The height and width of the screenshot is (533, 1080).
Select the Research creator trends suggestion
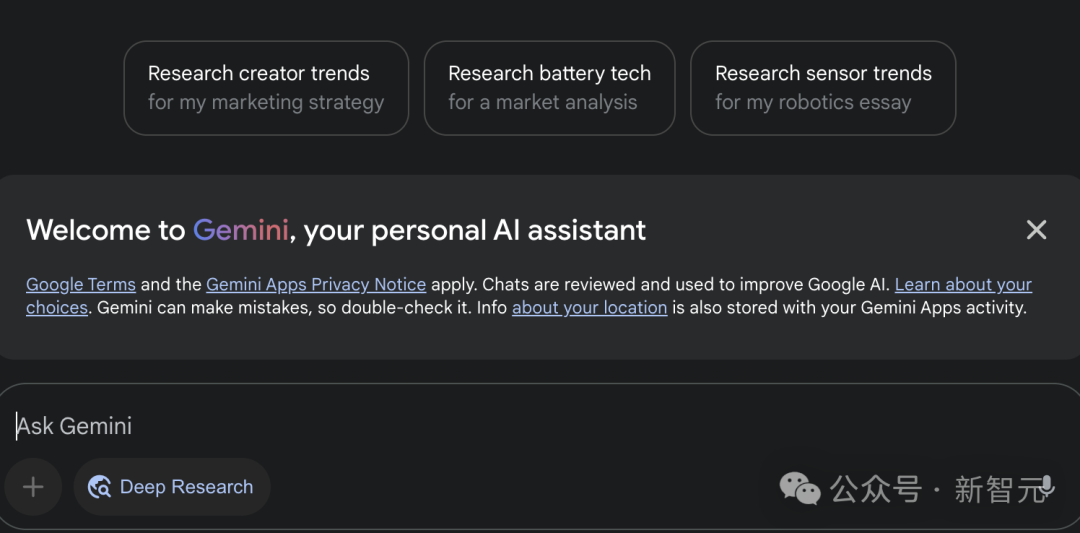266,88
